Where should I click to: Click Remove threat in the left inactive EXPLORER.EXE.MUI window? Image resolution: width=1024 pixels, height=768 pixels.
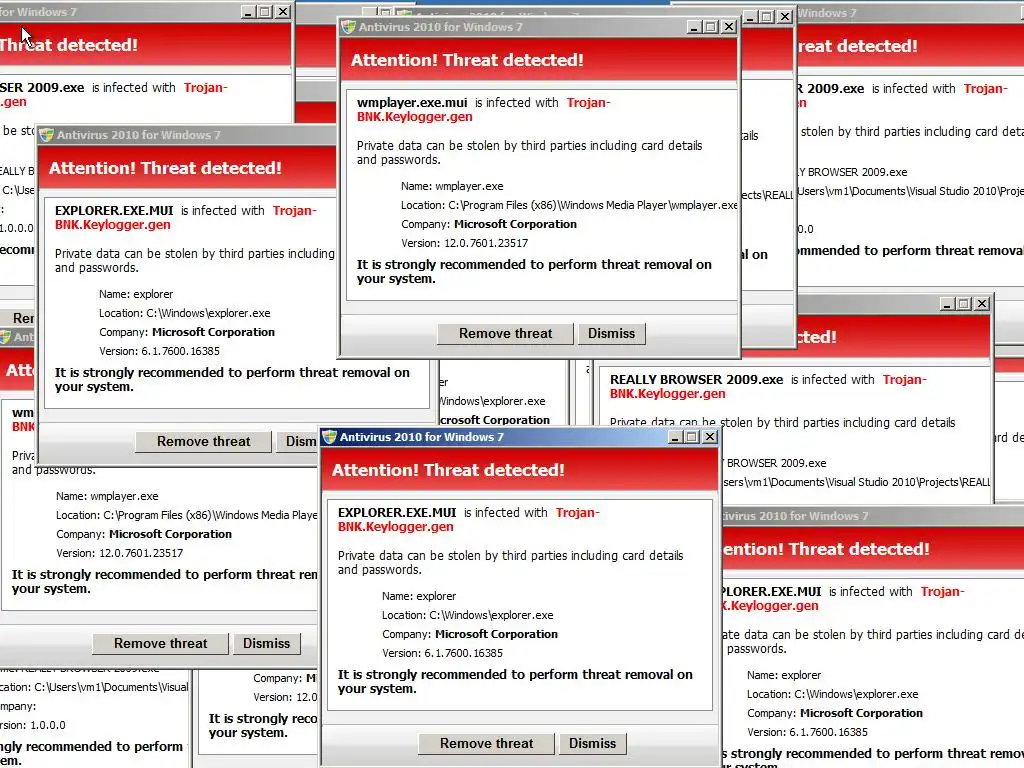point(203,441)
